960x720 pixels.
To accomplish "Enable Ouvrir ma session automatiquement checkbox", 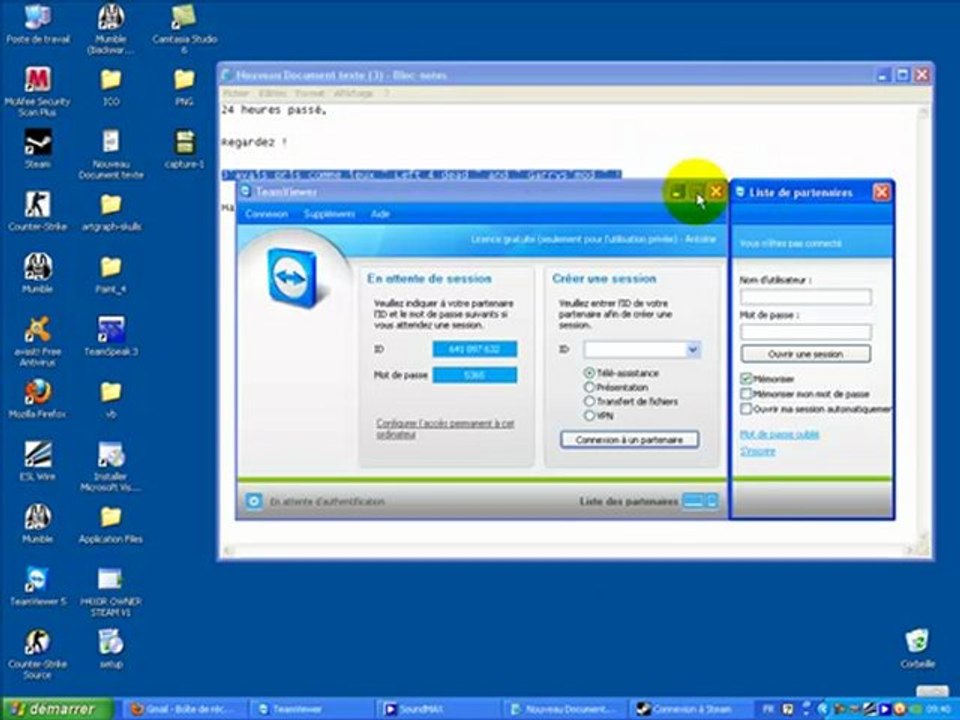I will click(746, 408).
